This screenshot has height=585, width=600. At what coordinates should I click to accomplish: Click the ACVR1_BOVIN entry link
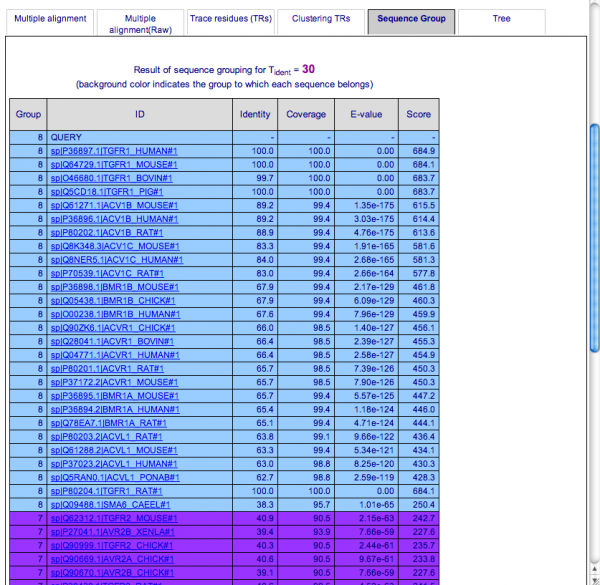point(113,340)
